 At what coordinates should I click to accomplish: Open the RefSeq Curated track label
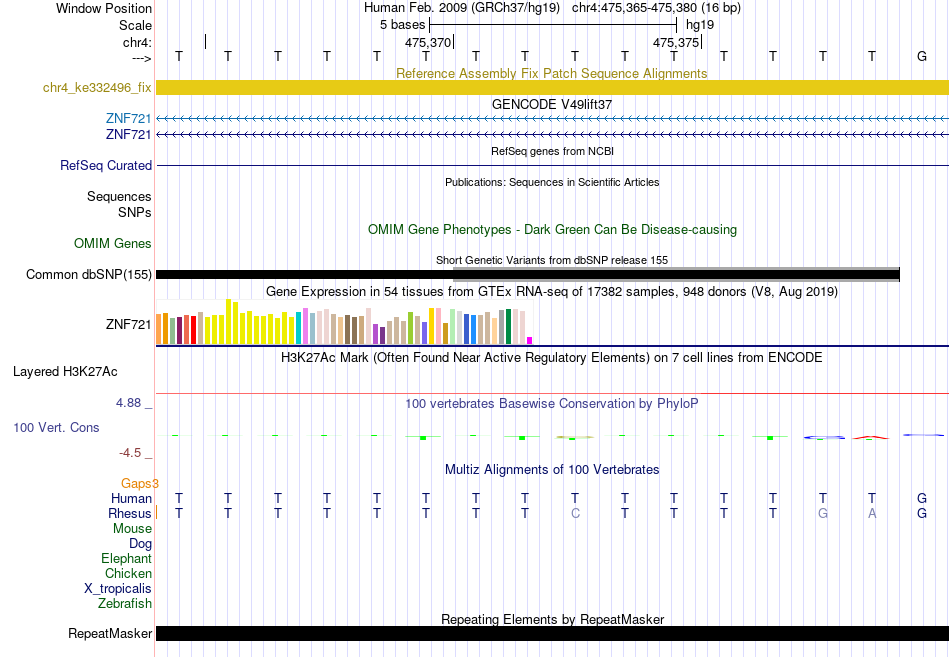pos(106,165)
